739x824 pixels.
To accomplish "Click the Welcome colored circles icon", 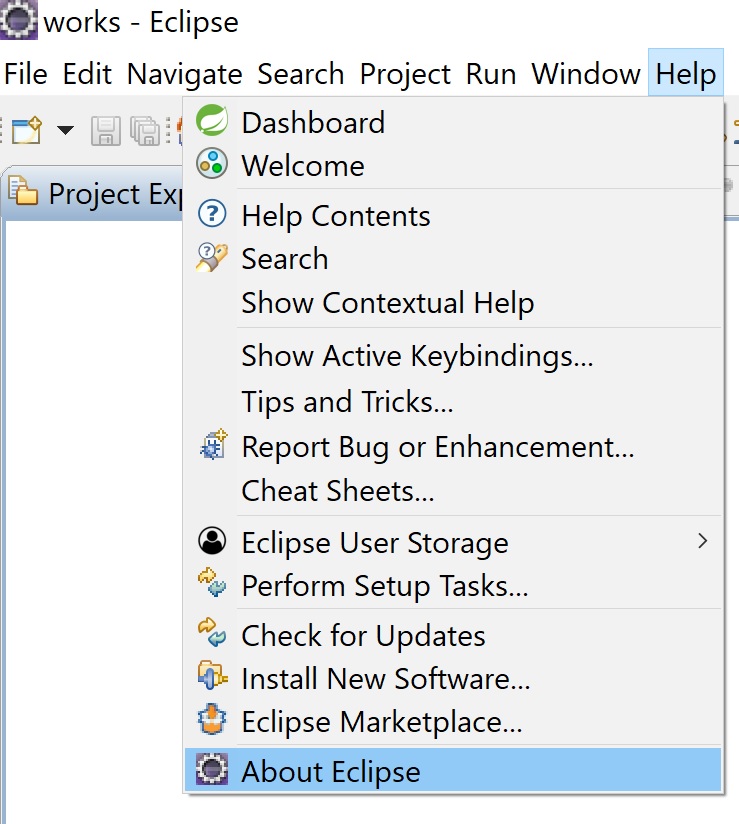I will (212, 163).
